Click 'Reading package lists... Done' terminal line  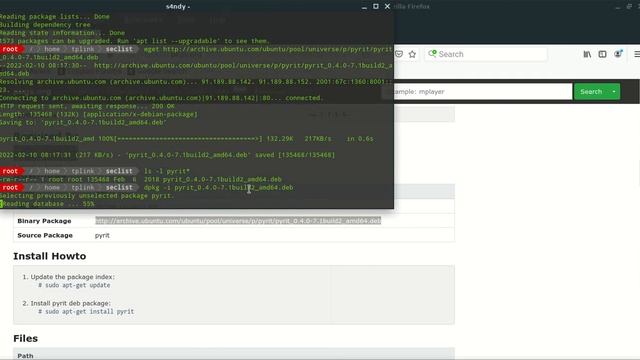[x=55, y=16]
